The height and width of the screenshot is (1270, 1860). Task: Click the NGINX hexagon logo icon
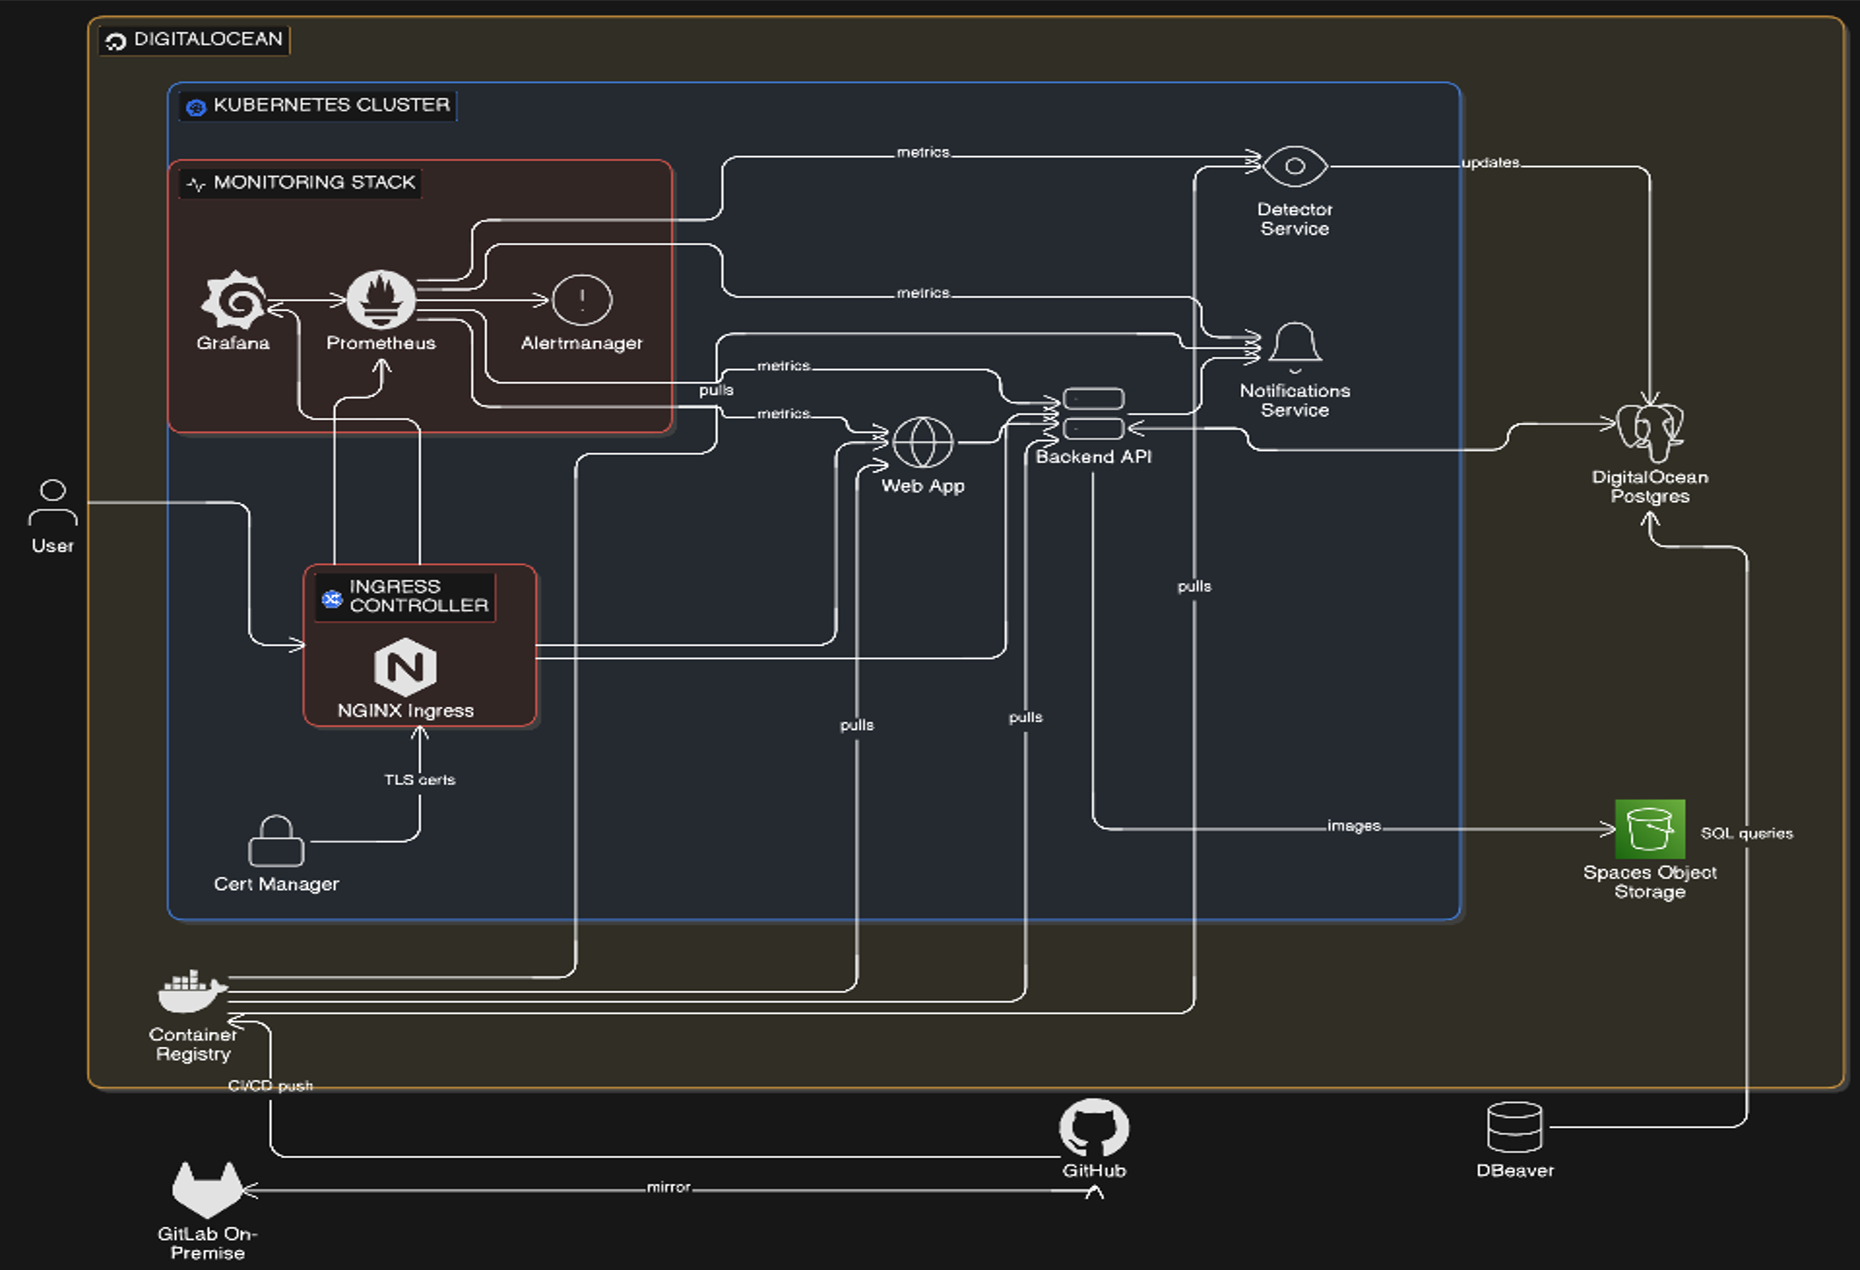click(x=405, y=667)
